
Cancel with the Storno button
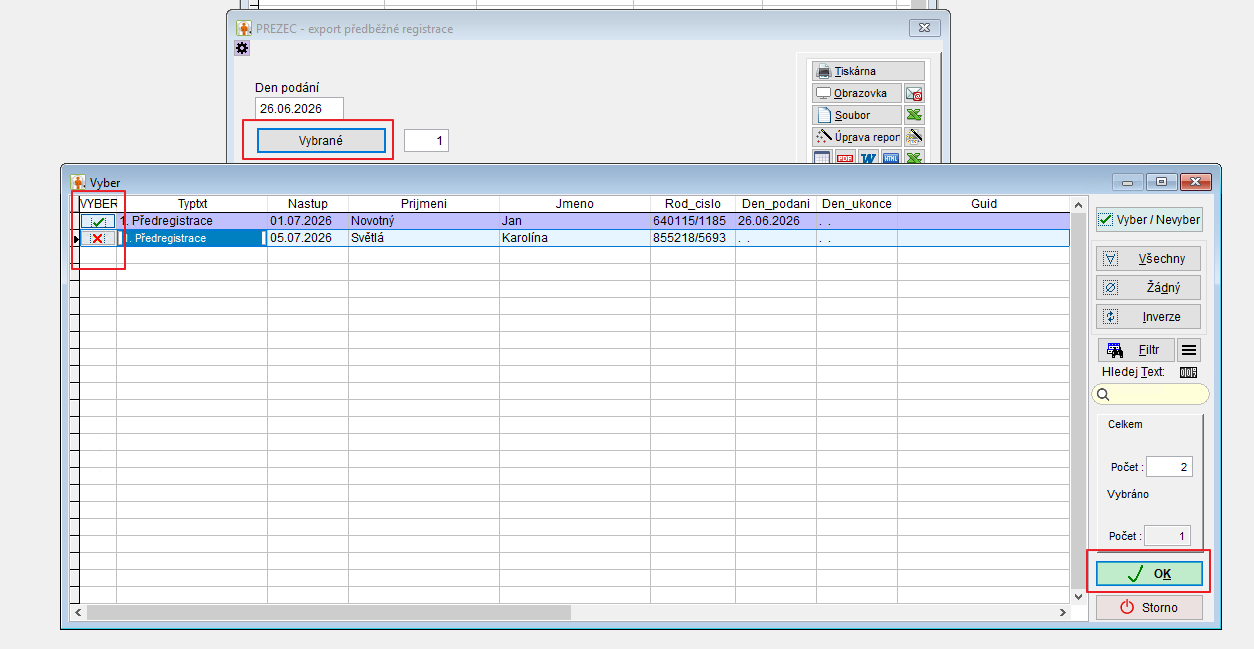[1149, 607]
